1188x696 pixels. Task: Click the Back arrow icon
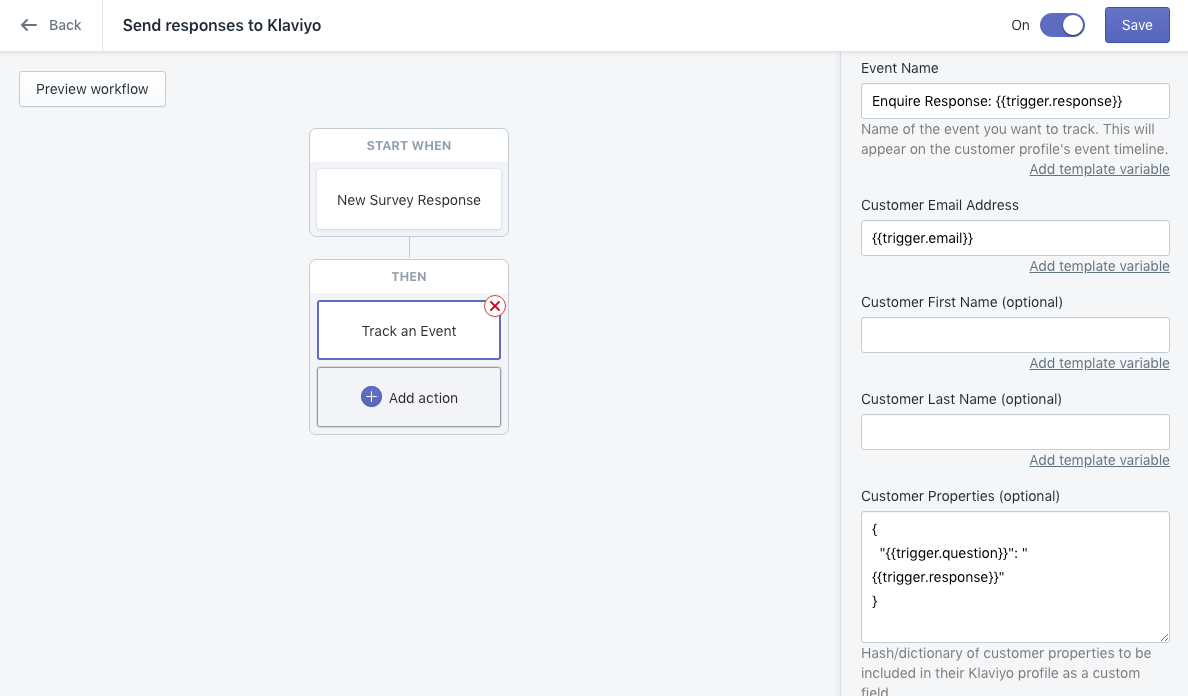coord(29,25)
